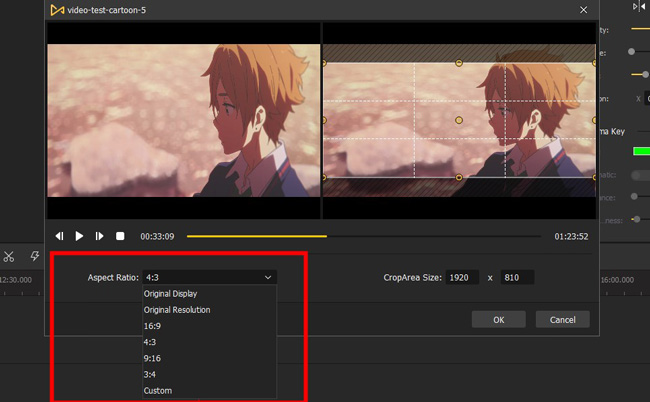Viewport: 650px width, 402px height.
Task: Click the crop height field 810
Action: coord(517,277)
